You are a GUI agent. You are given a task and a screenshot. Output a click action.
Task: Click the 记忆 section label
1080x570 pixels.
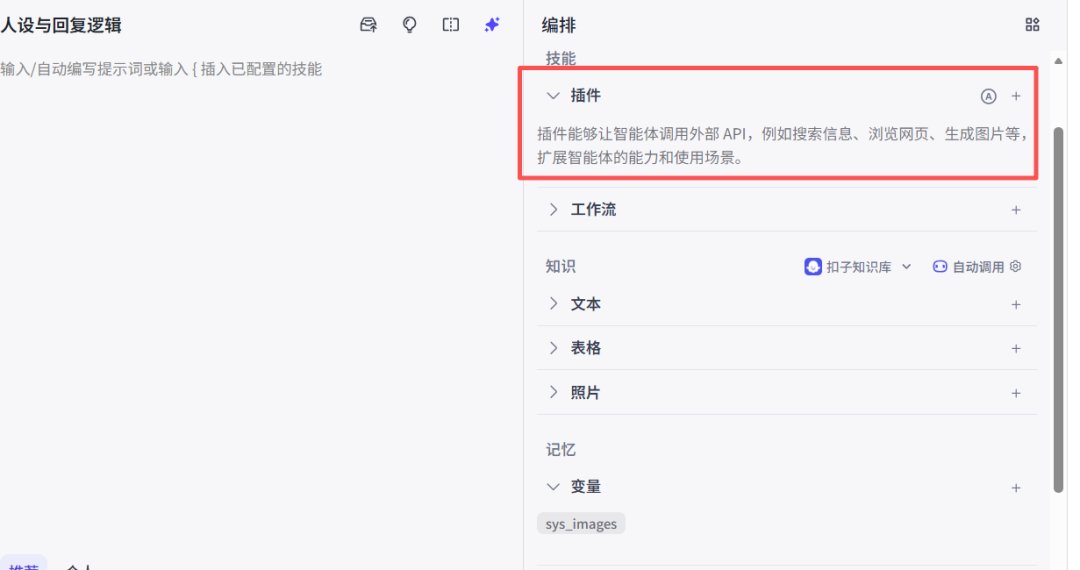click(x=561, y=450)
